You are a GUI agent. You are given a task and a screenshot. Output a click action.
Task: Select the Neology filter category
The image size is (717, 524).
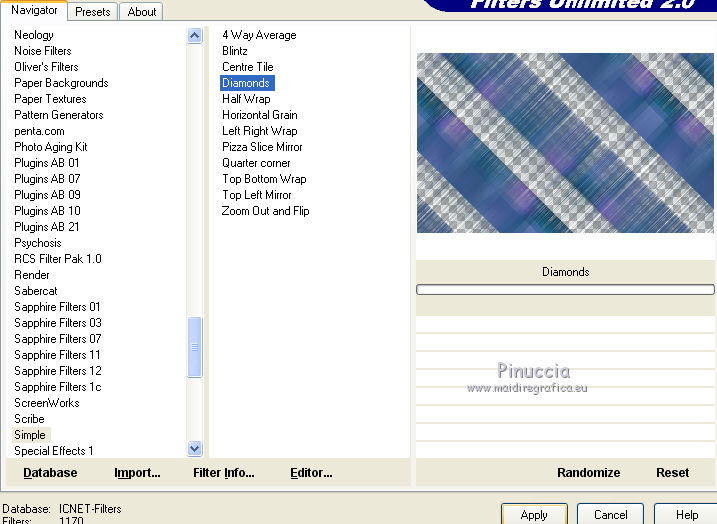[34, 35]
